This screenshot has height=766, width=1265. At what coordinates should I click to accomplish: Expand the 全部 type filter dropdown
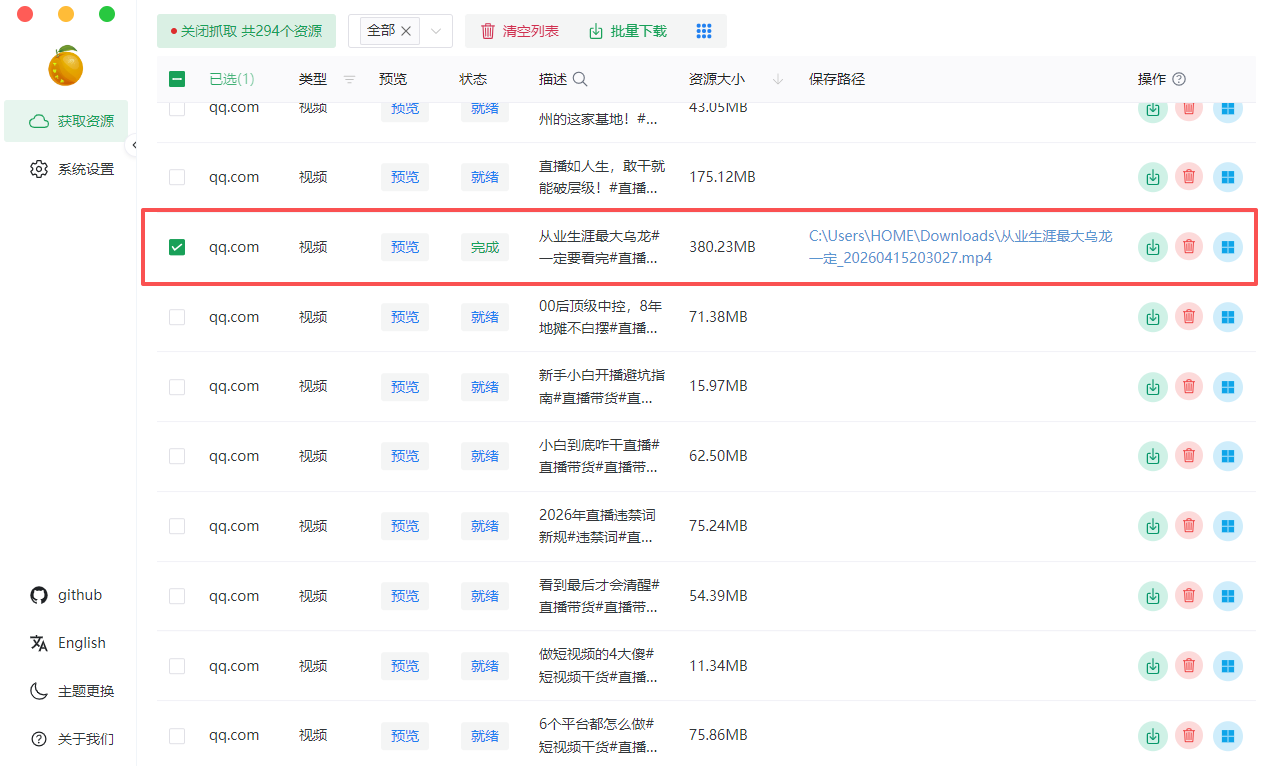[x=436, y=31]
